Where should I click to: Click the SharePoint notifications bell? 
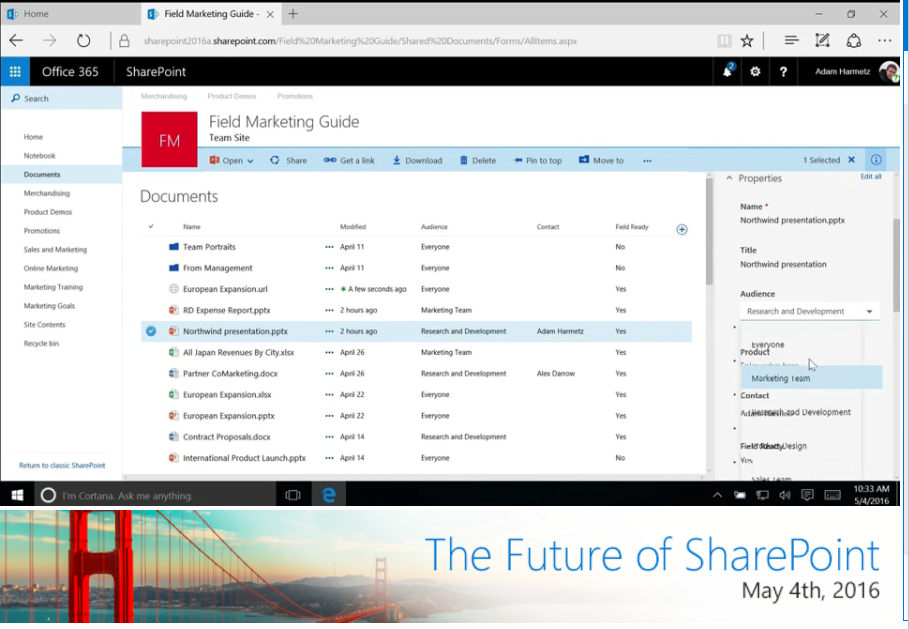coord(726,71)
